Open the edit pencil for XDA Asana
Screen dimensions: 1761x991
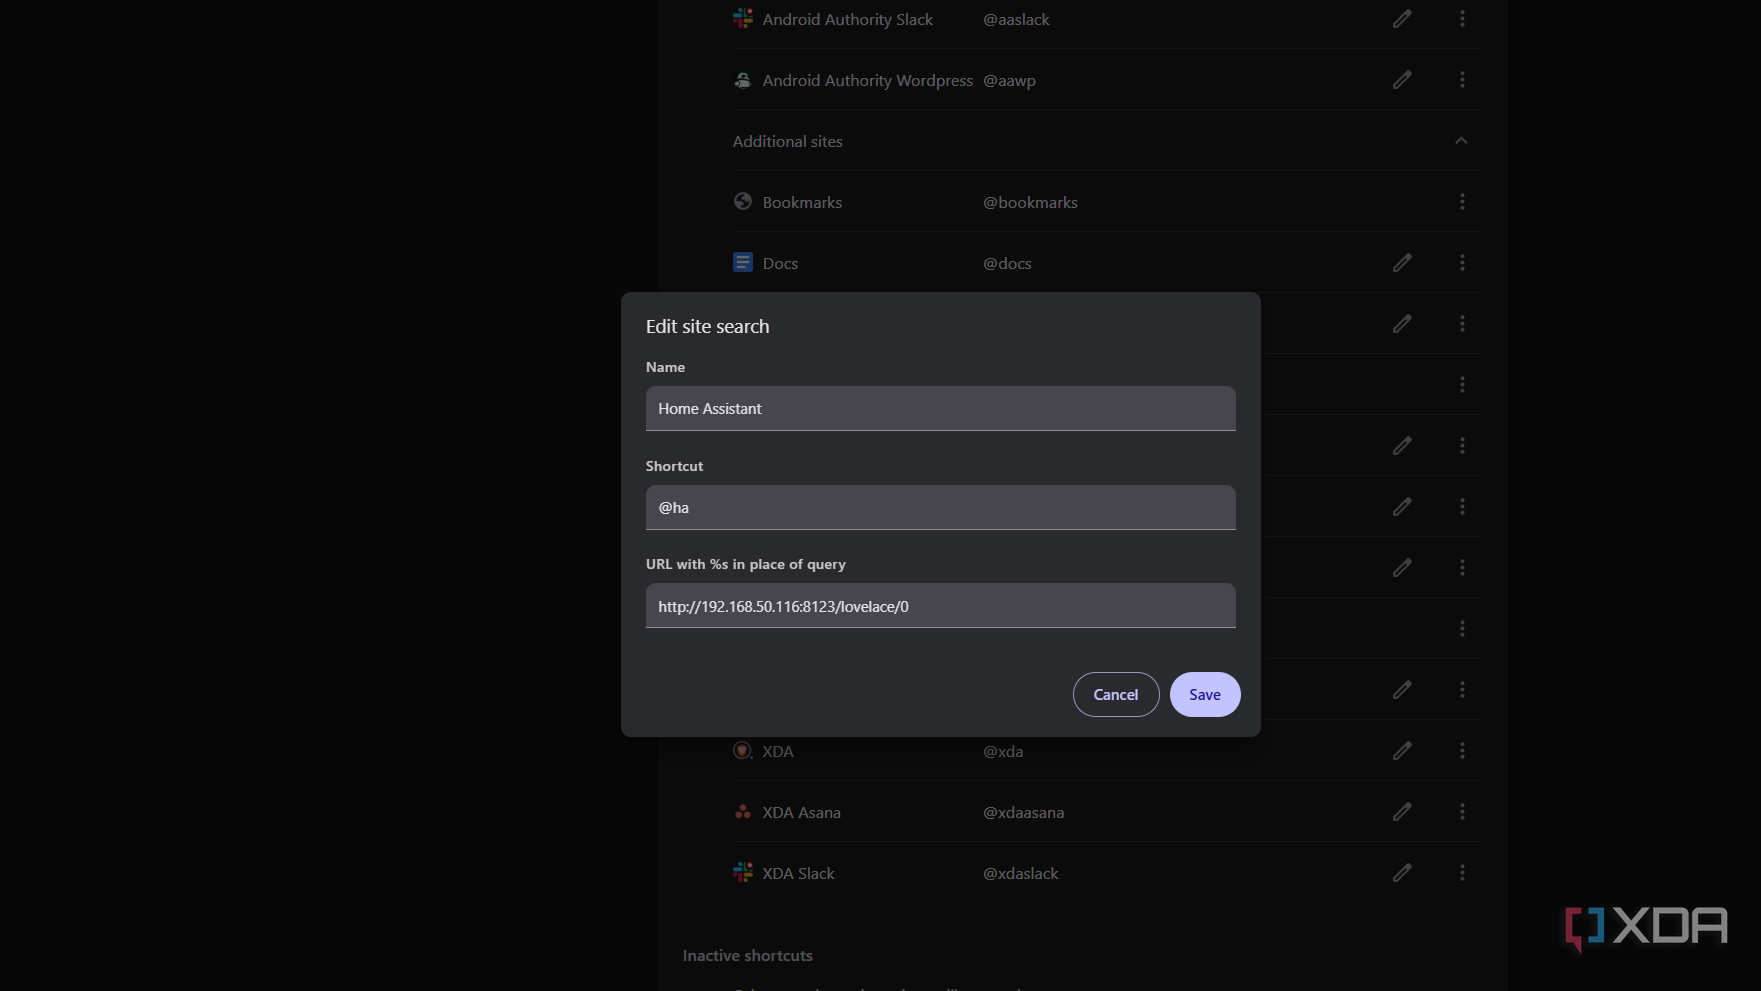[1401, 811]
